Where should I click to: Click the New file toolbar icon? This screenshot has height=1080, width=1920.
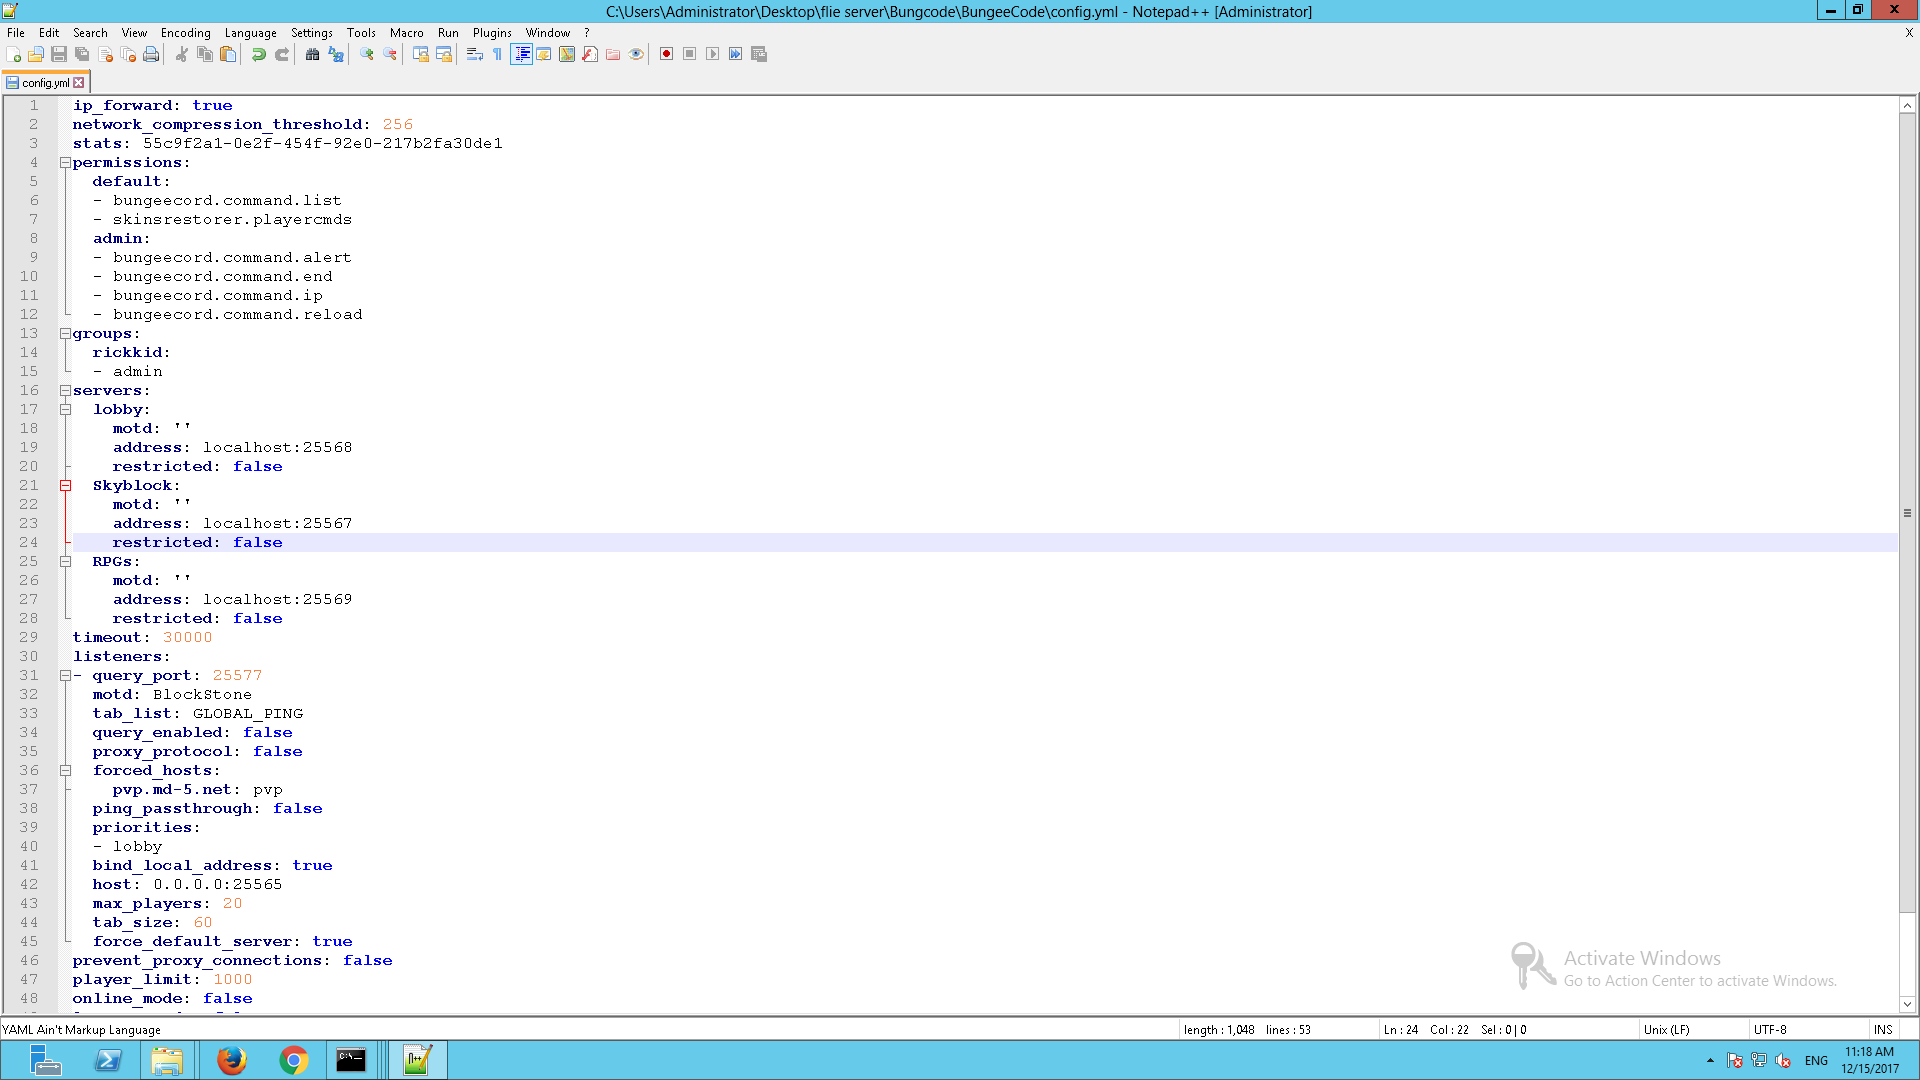pyautogui.click(x=14, y=54)
